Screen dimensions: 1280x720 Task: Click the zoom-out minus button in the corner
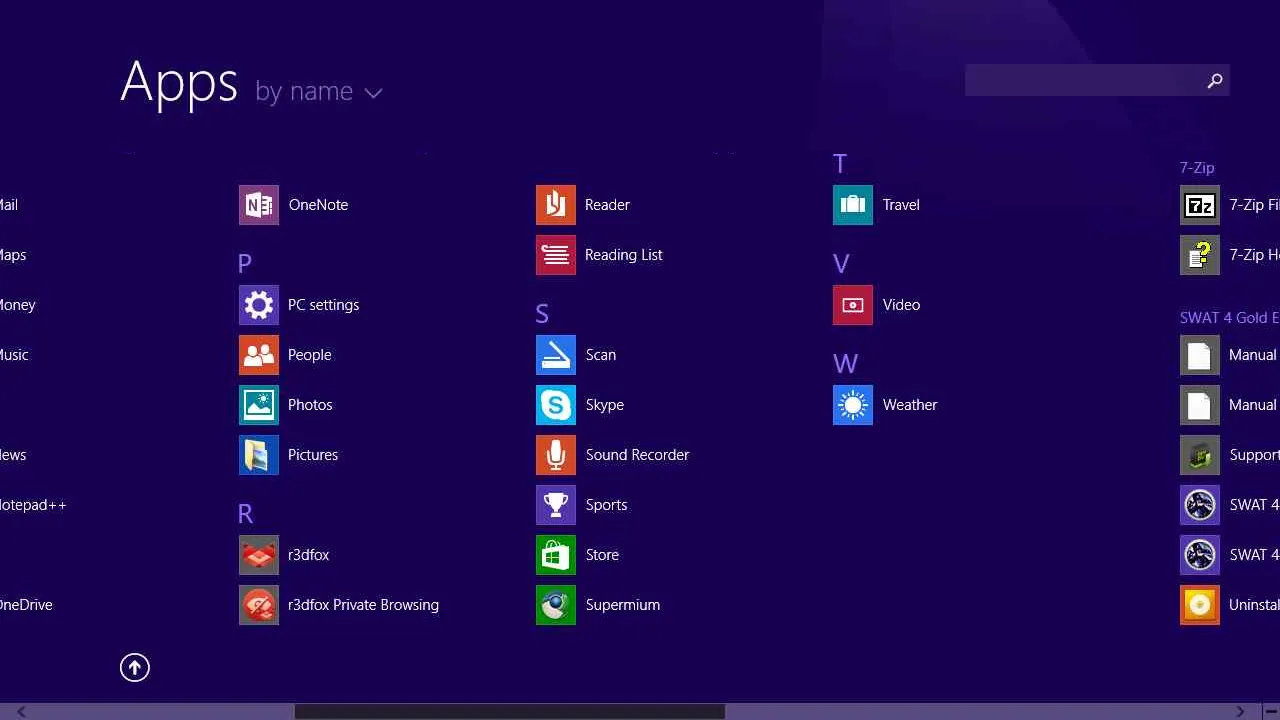(1270, 712)
